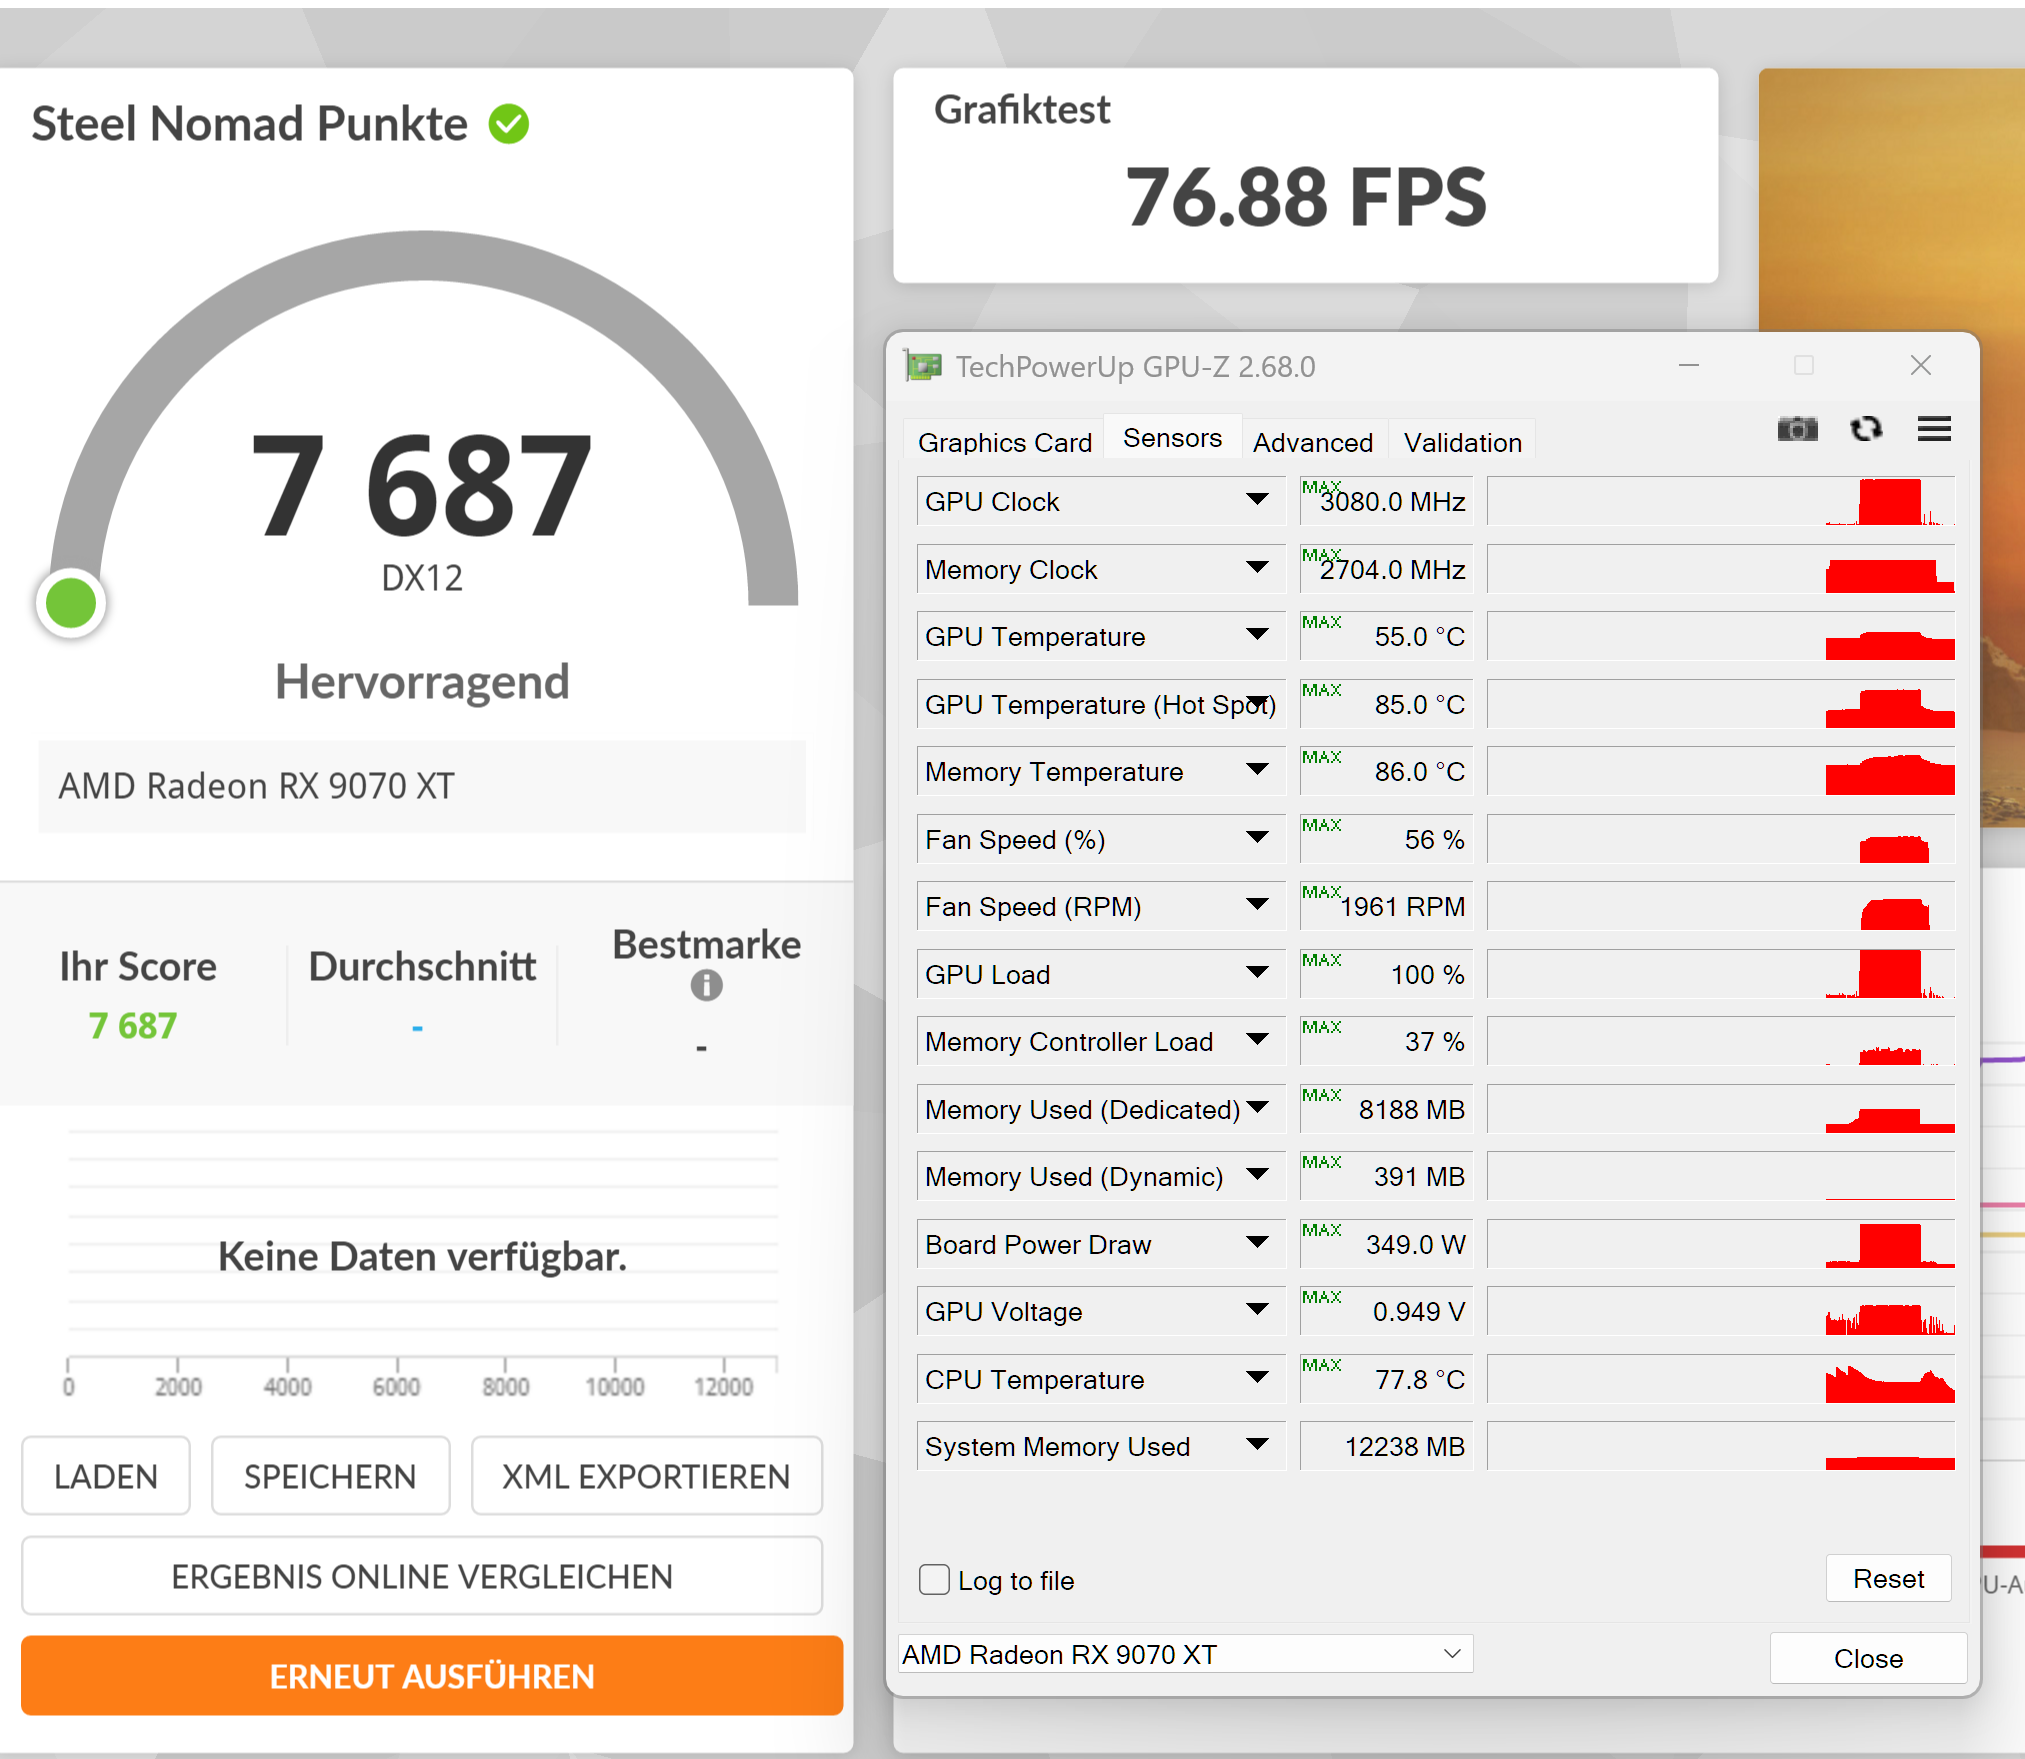The width and height of the screenshot is (2025, 1759).
Task: Switch to the Graphics Card tab
Action: [1004, 442]
